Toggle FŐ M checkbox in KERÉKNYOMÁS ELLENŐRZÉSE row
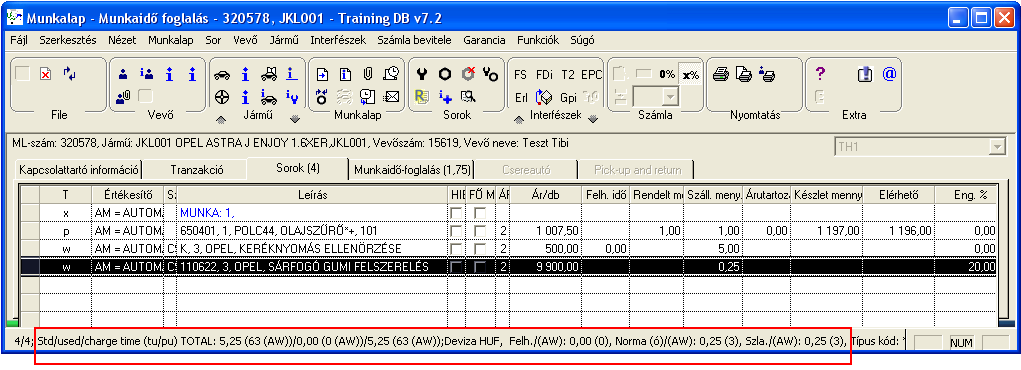 coord(481,249)
